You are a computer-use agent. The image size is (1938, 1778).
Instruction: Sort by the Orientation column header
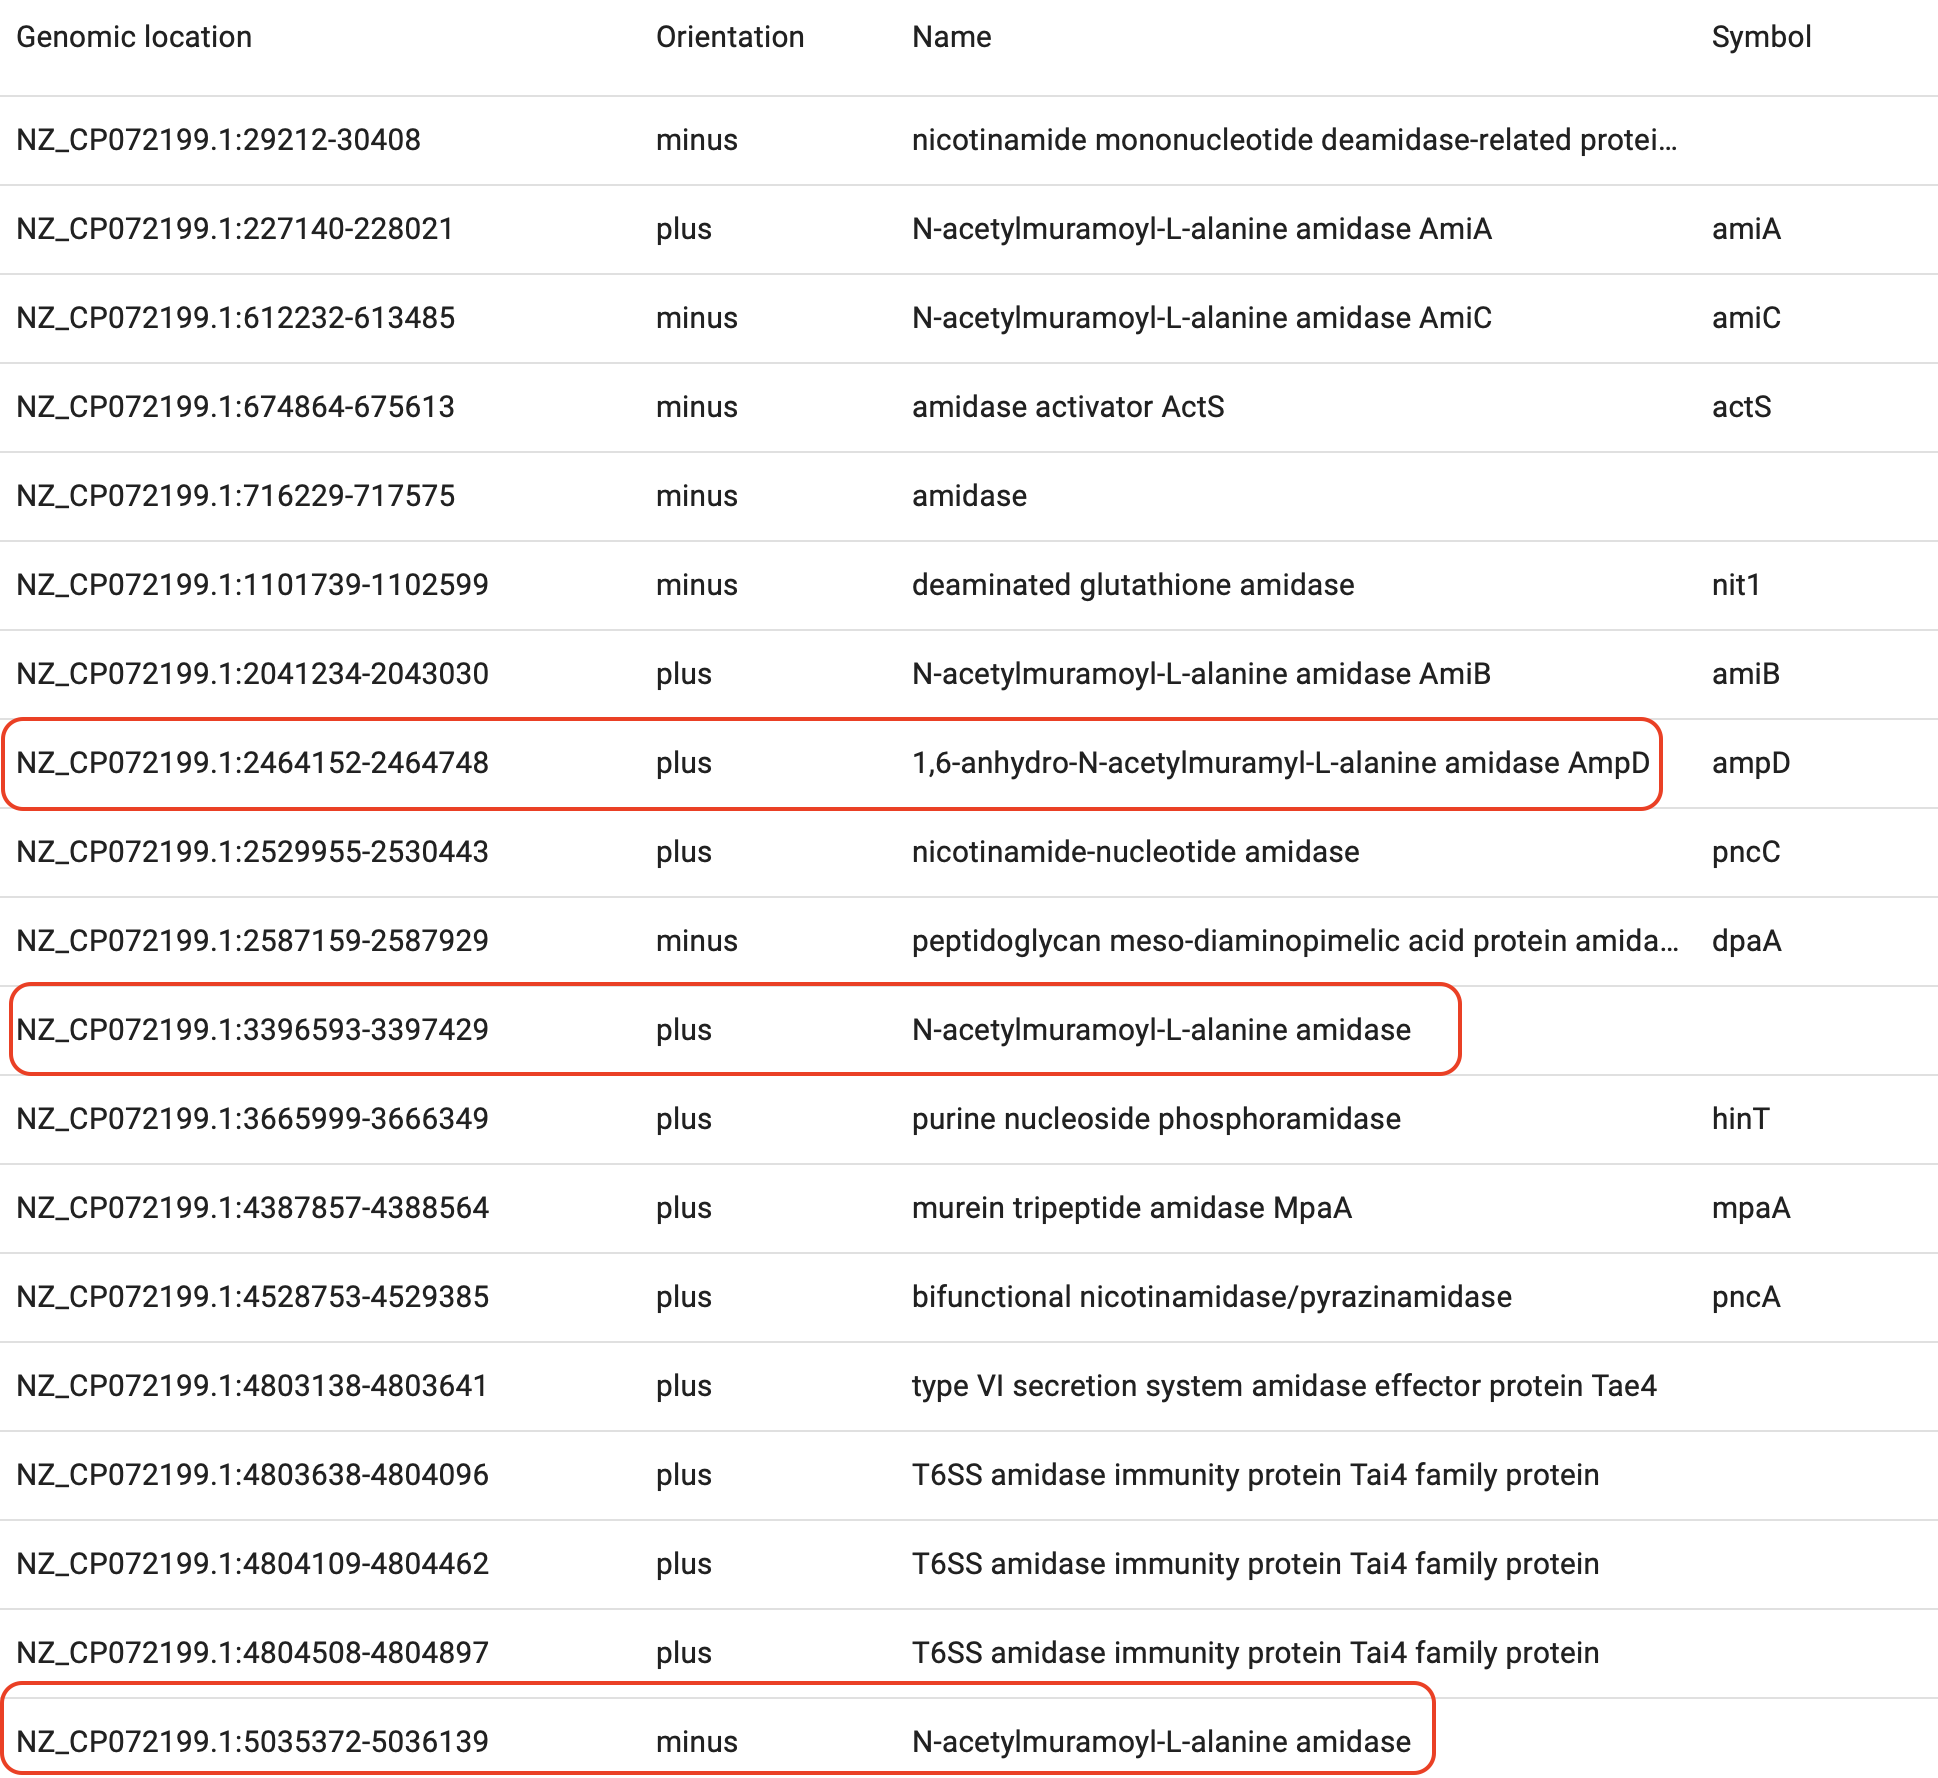[729, 37]
